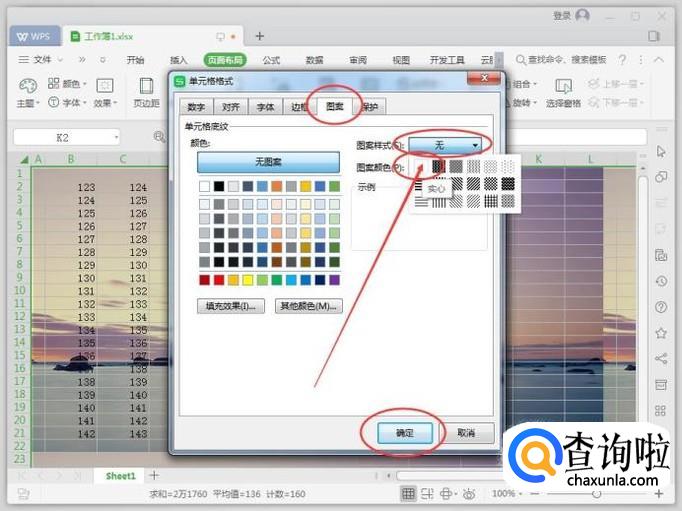Switch to normal grid view in status bar
This screenshot has height=511, width=682.
[408, 493]
